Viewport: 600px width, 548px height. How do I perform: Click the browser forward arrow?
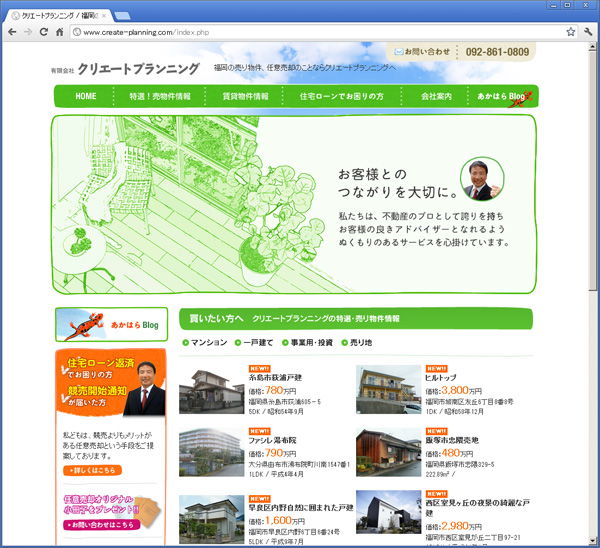click(x=28, y=32)
